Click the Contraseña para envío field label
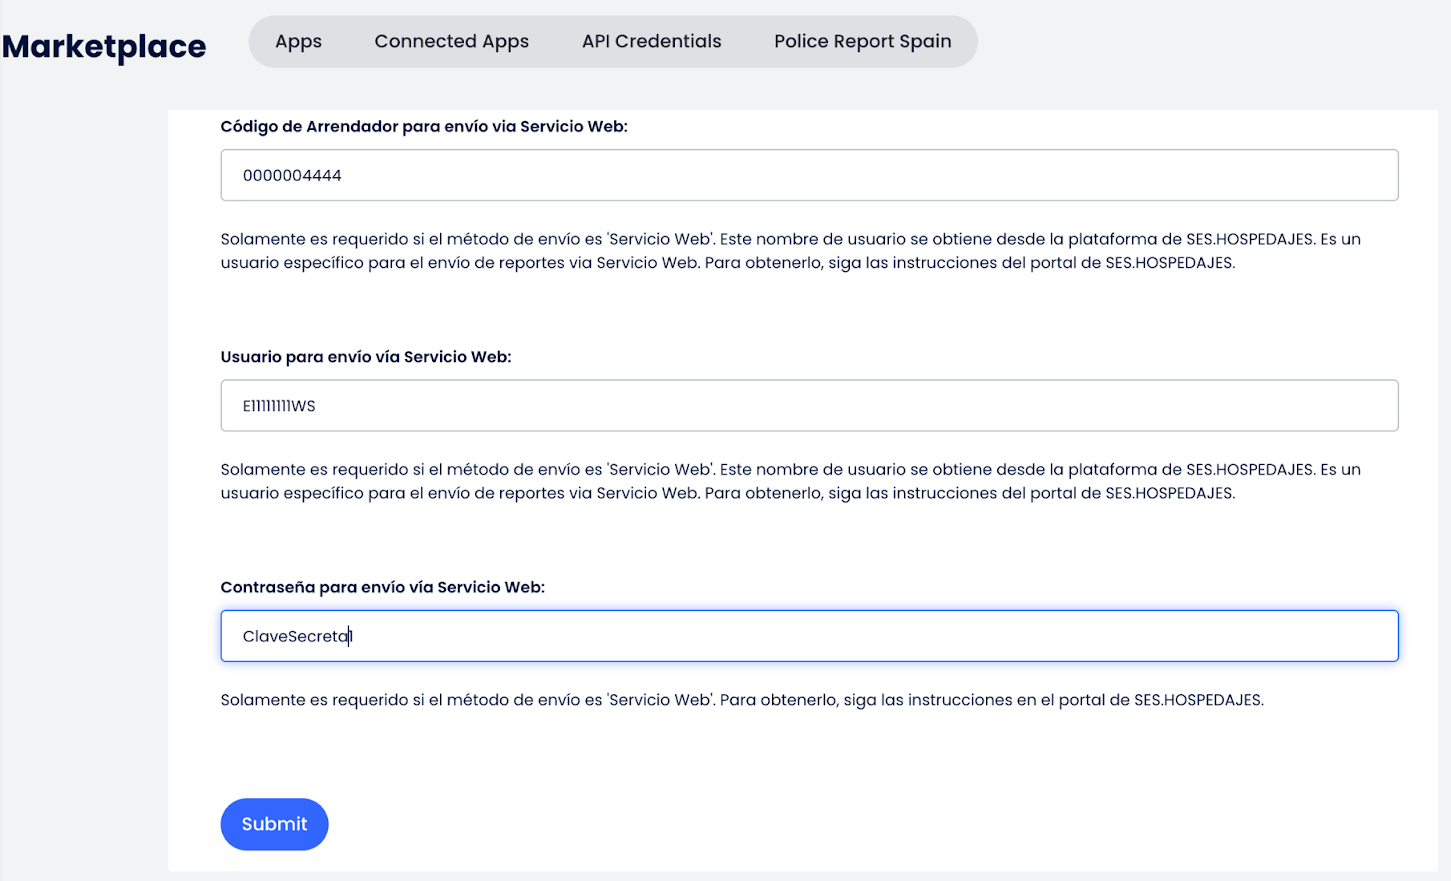 (382, 587)
